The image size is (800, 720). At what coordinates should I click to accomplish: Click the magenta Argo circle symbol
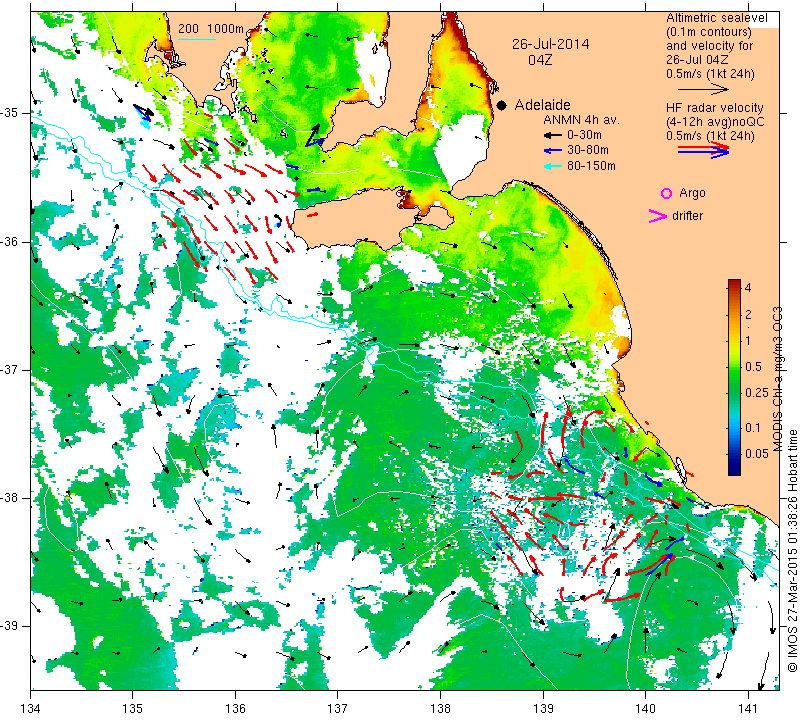coord(666,193)
